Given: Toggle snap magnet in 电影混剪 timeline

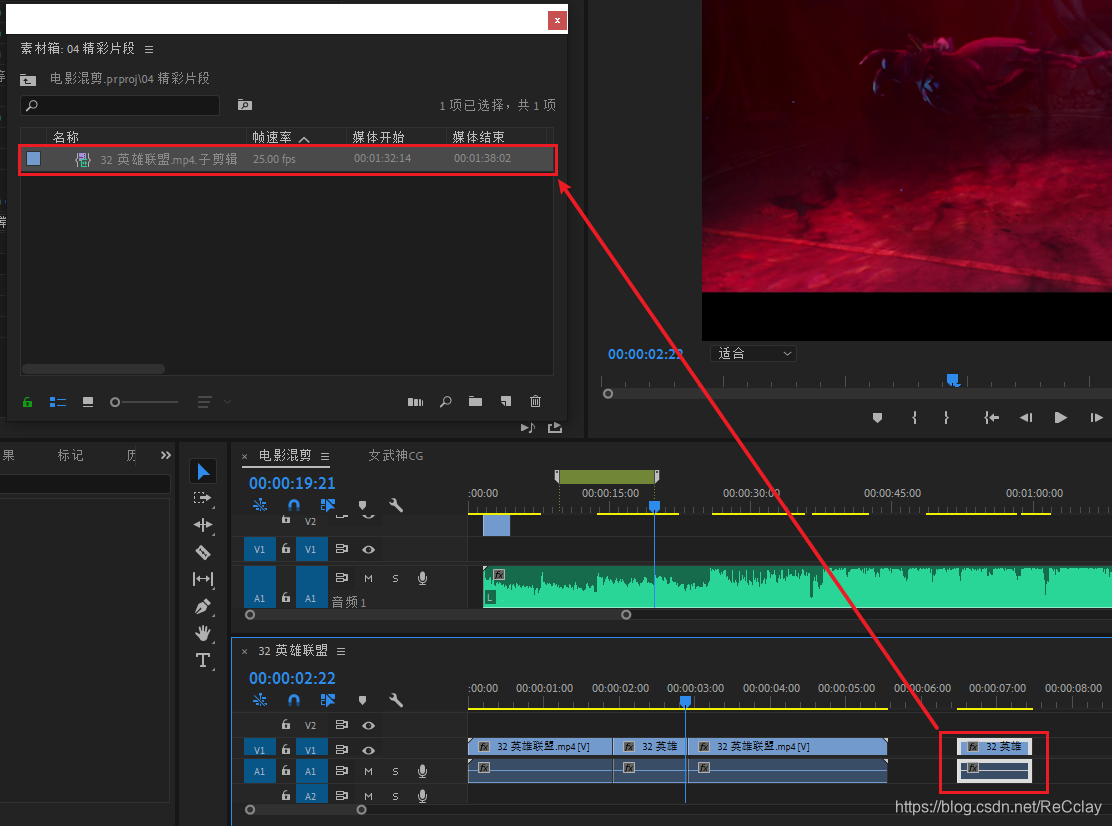Looking at the screenshot, I should pos(294,505).
